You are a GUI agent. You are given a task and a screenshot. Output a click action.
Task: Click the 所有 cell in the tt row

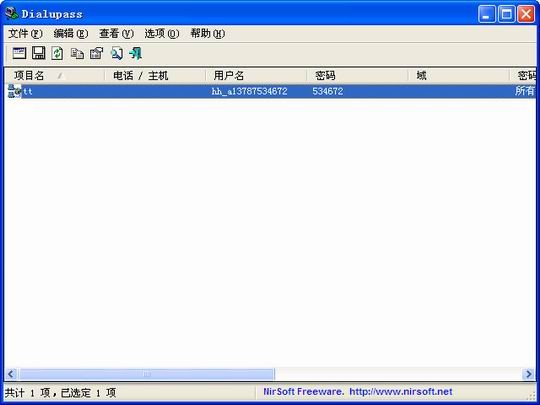[x=525, y=91]
